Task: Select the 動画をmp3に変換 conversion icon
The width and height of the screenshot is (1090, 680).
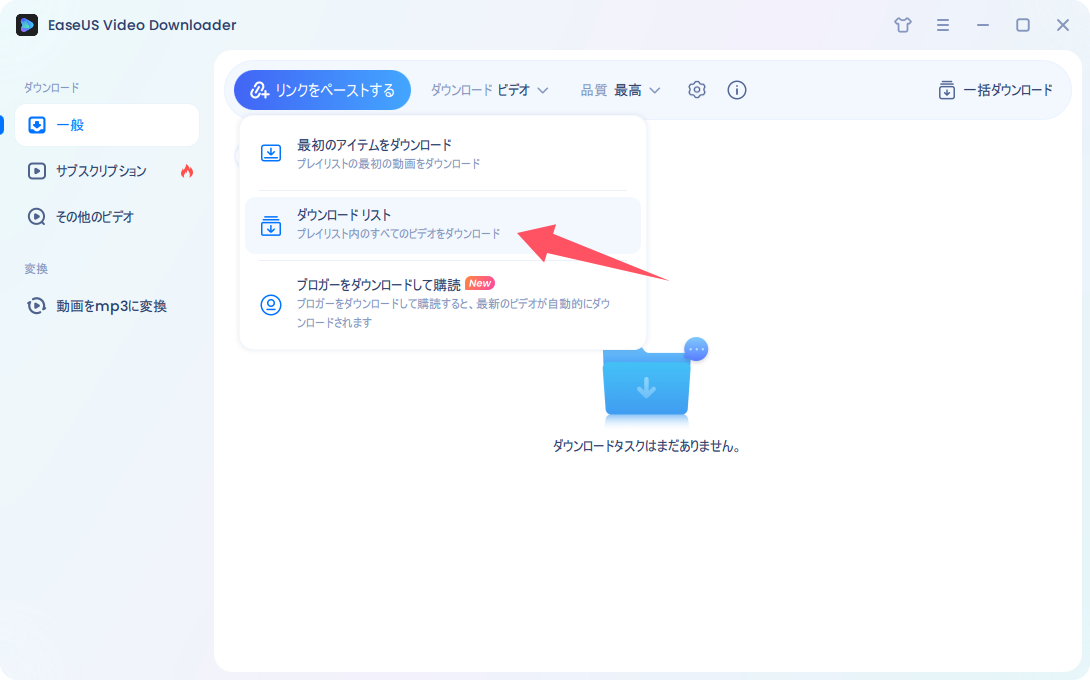Action: tap(38, 306)
